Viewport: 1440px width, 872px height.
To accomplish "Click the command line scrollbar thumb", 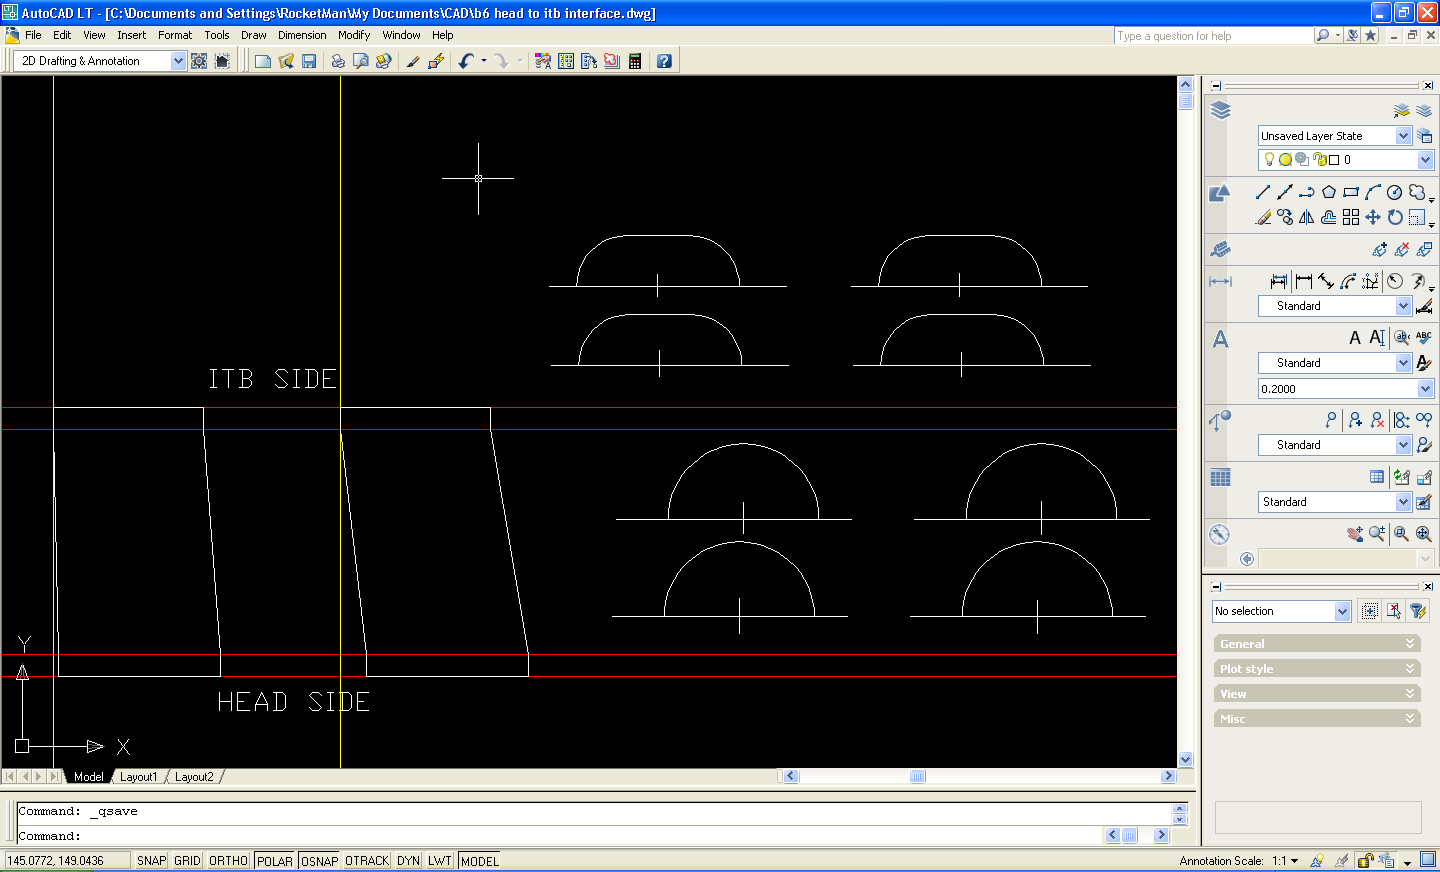I will point(1130,835).
